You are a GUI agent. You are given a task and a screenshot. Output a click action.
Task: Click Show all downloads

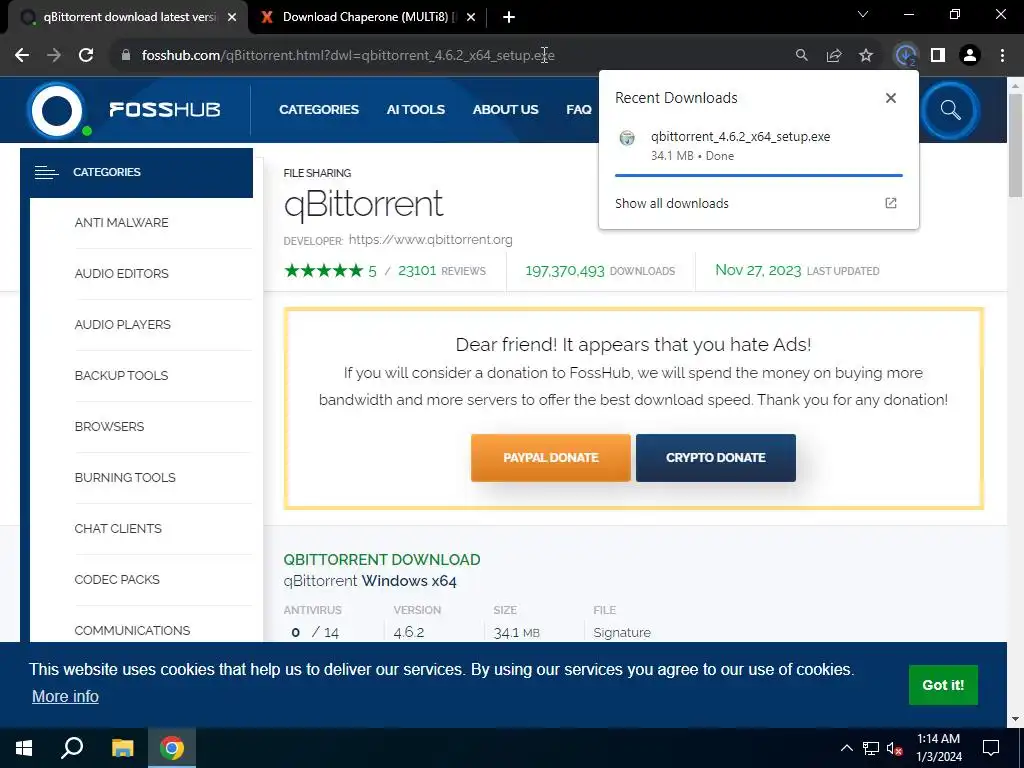pos(671,203)
